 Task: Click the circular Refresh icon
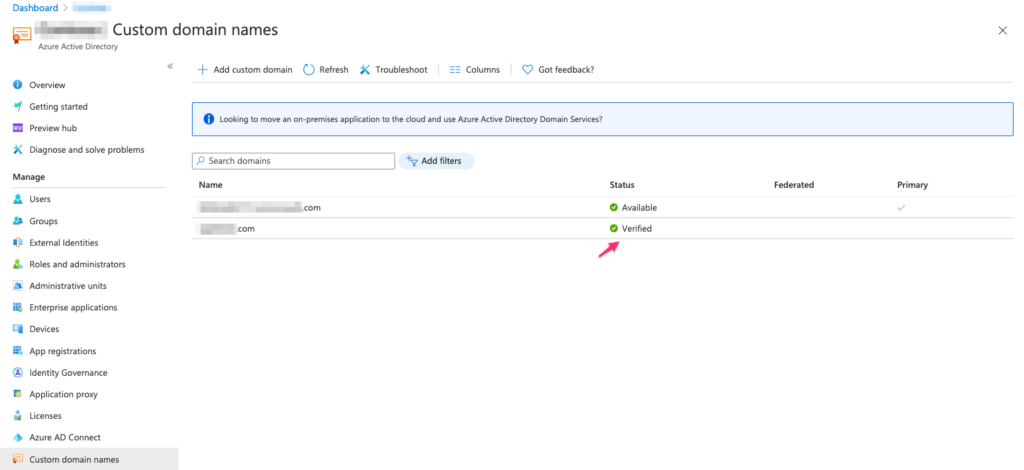(x=309, y=69)
